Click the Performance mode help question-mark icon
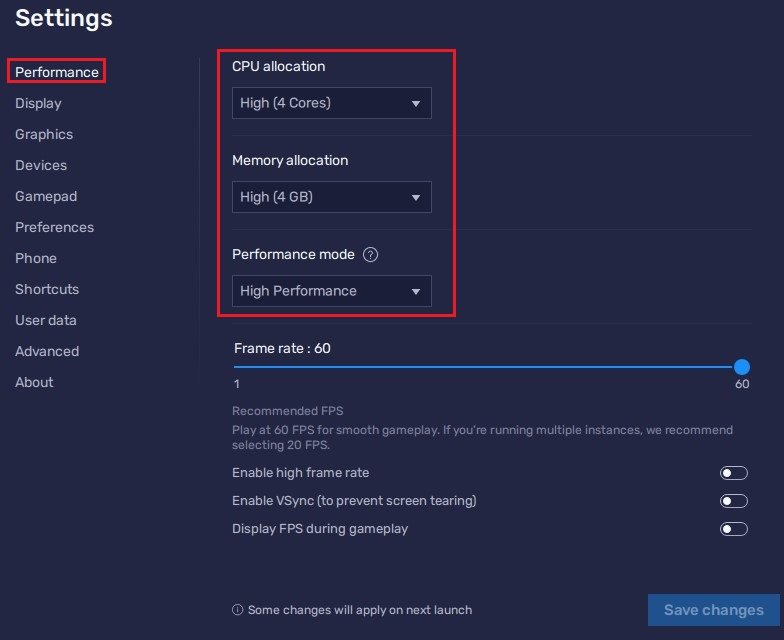 pyautogui.click(x=371, y=255)
